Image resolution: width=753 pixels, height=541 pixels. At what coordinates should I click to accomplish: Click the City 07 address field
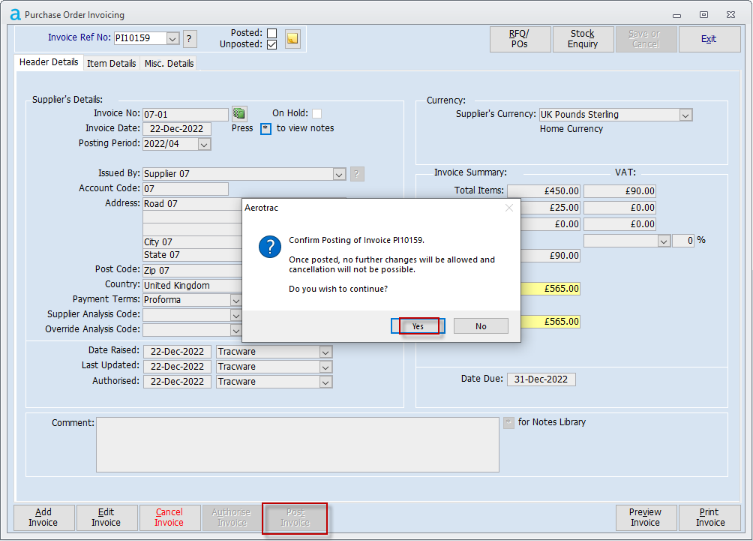coord(192,242)
